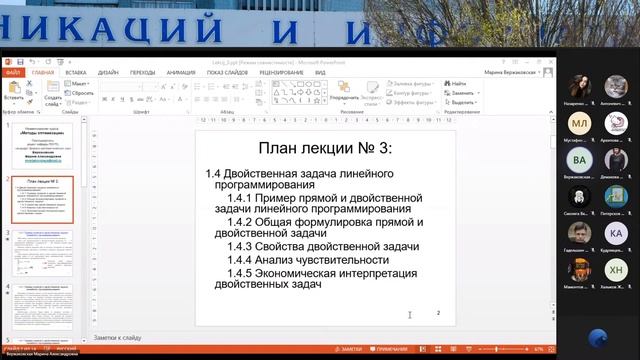
Task: Switch to the ДИЗАЙН ribbon tab
Action: tap(108, 73)
